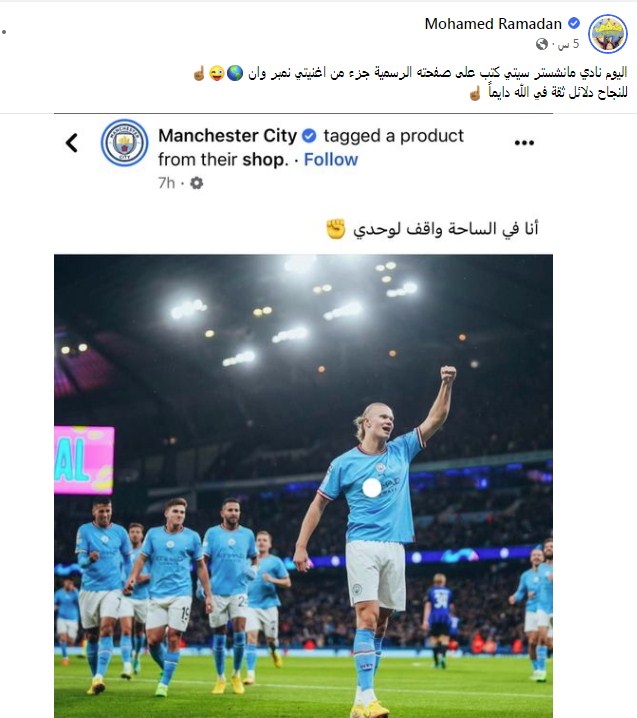Open the Manchester City match photo
This screenshot has height=718, width=637.
pos(303,486)
